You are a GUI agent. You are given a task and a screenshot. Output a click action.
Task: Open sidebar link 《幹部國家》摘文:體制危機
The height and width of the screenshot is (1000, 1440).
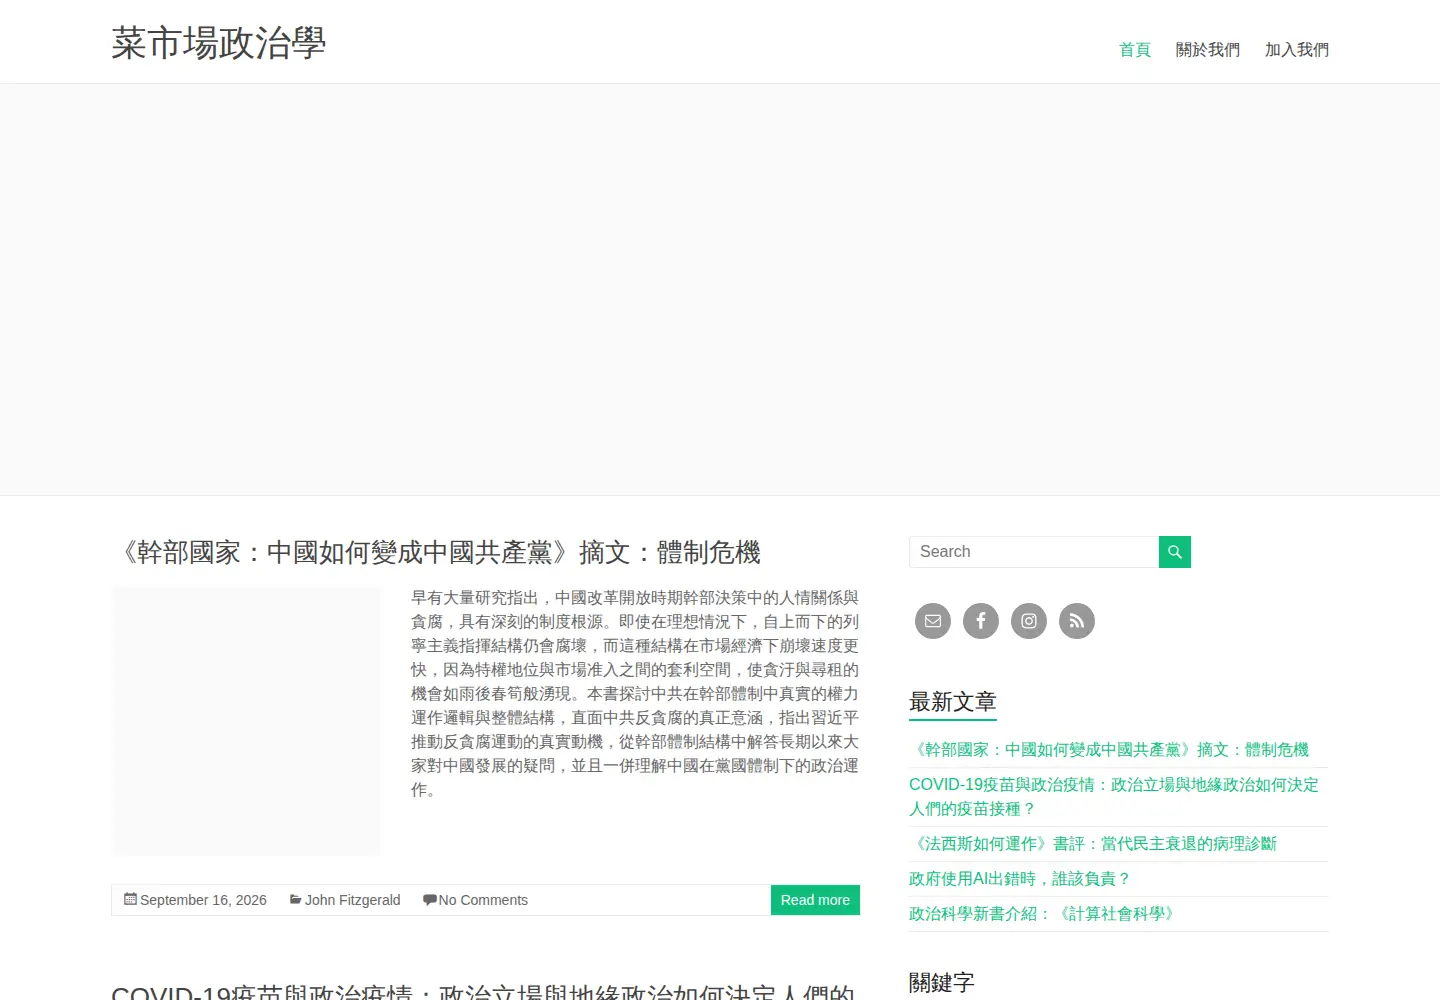tap(1109, 750)
